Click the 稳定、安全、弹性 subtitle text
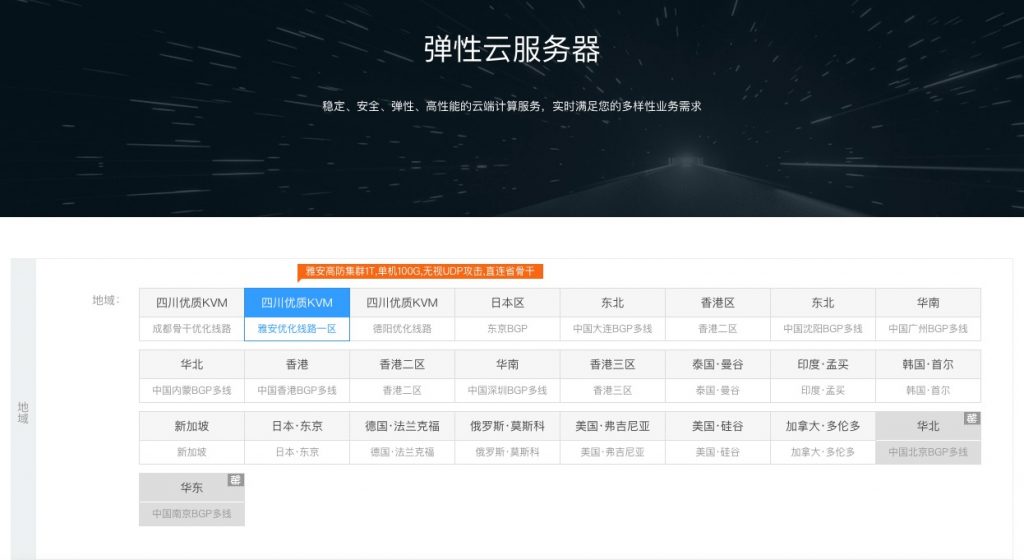This screenshot has height=560, width=1024. click(x=512, y=106)
